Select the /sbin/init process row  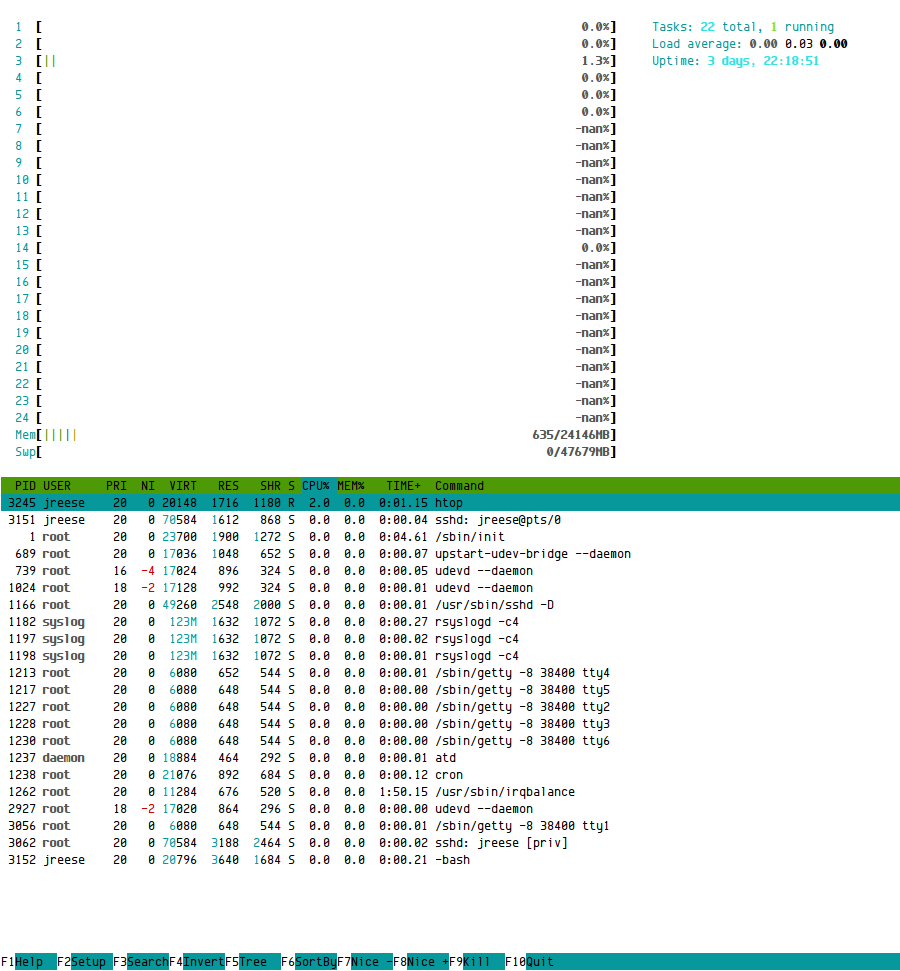tap(450, 537)
